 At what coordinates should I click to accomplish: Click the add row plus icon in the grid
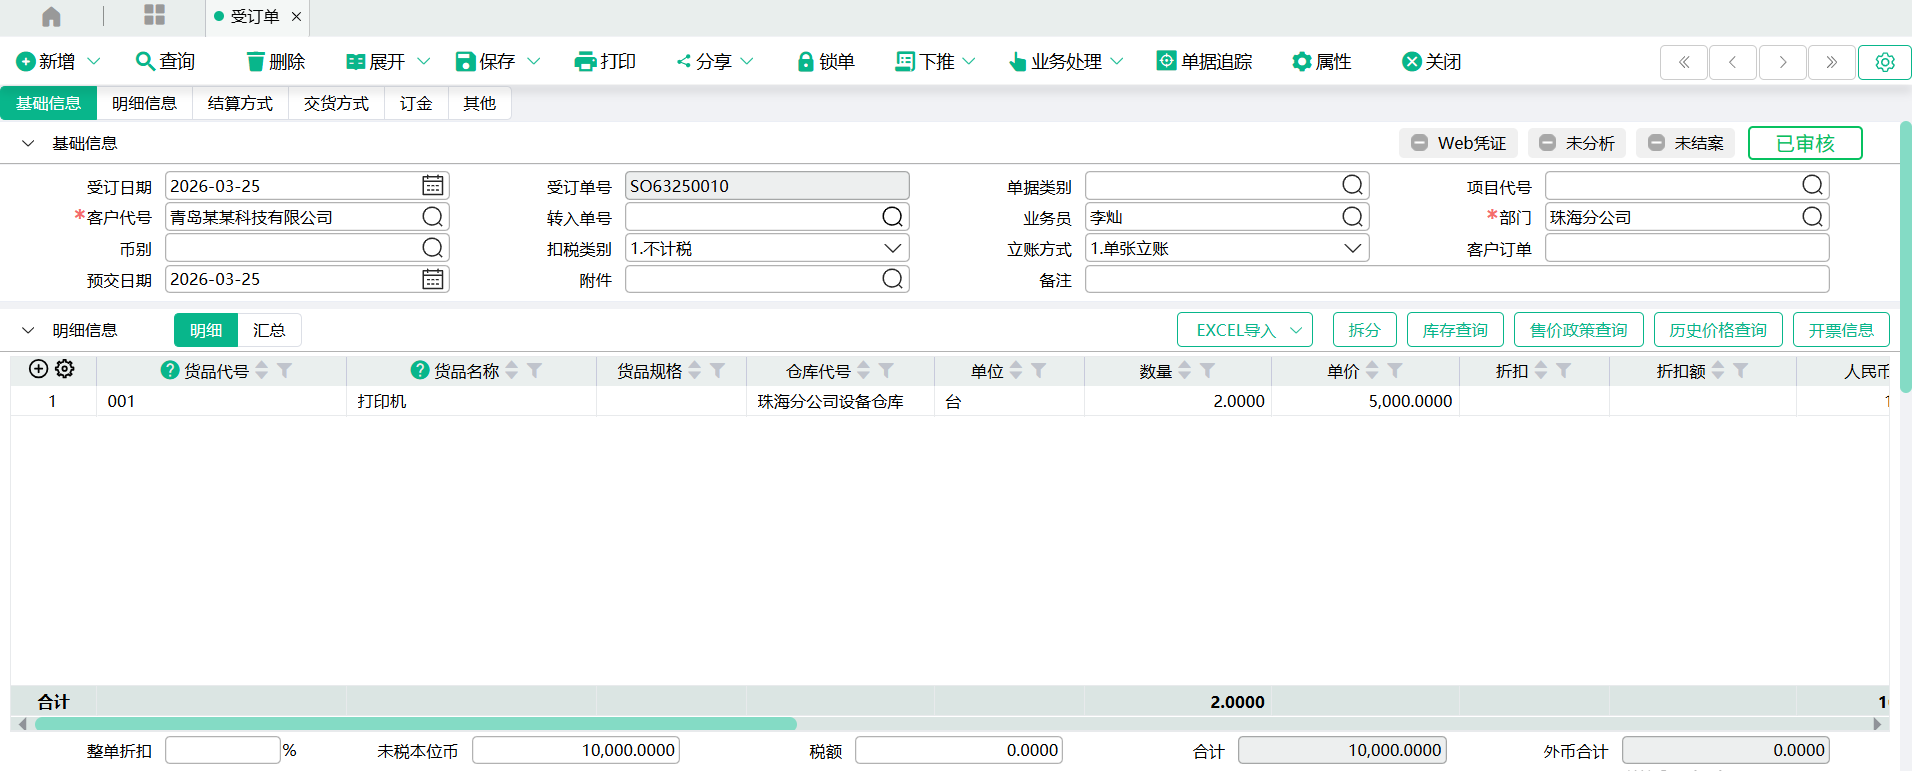38,369
